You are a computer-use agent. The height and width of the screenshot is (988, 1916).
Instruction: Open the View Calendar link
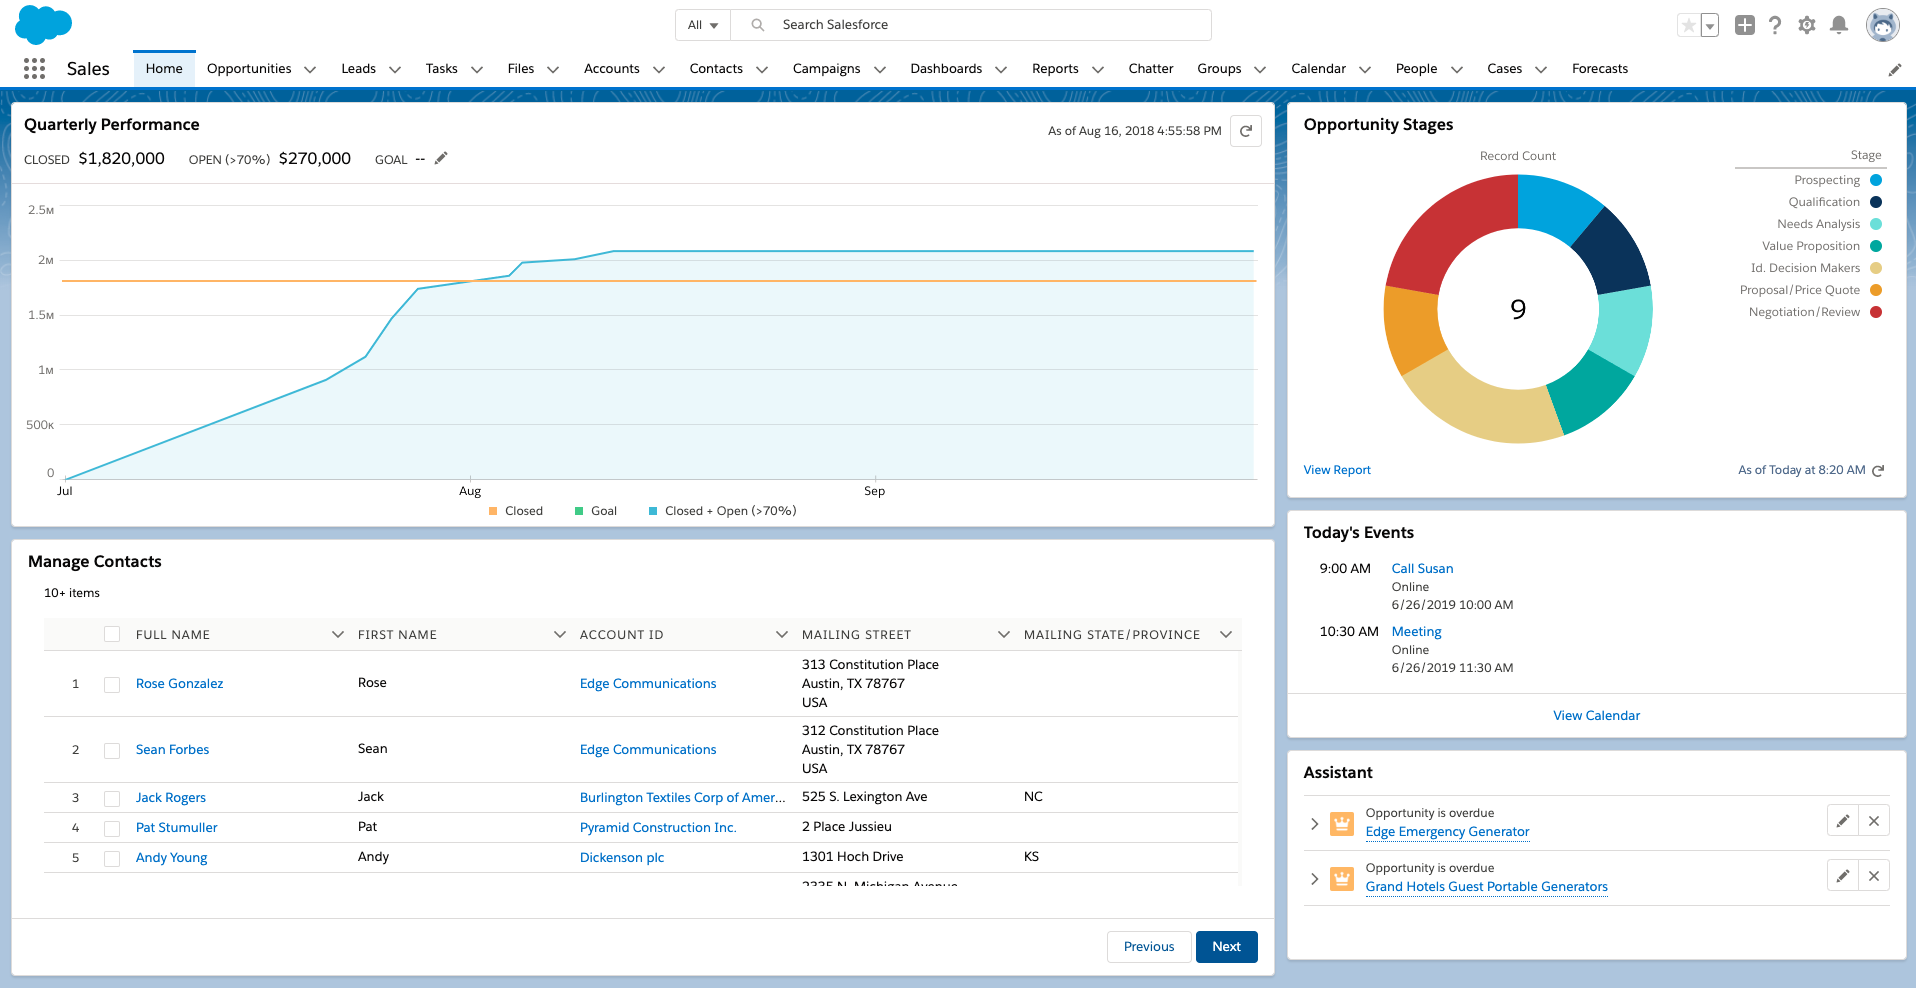click(x=1596, y=716)
